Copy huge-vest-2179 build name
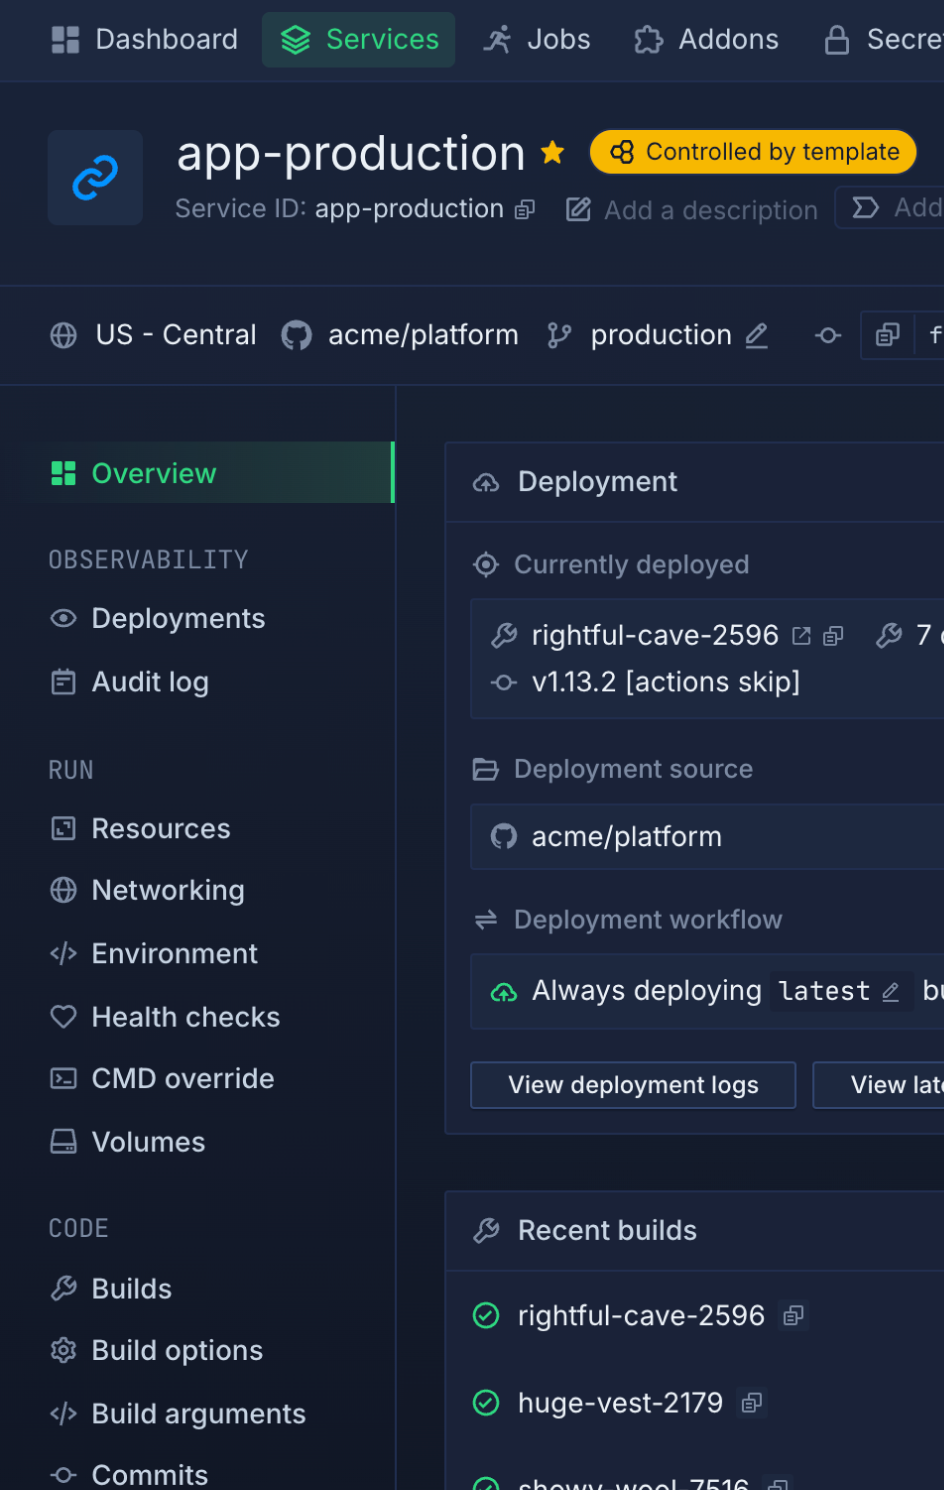This screenshot has width=944, height=1490. pyautogui.click(x=752, y=1404)
